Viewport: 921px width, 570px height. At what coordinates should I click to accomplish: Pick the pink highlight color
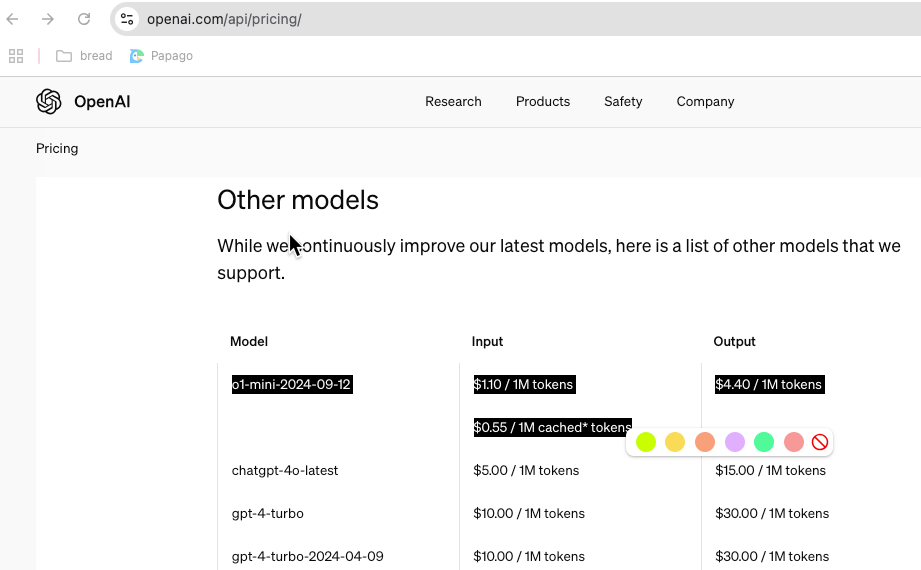(x=794, y=442)
